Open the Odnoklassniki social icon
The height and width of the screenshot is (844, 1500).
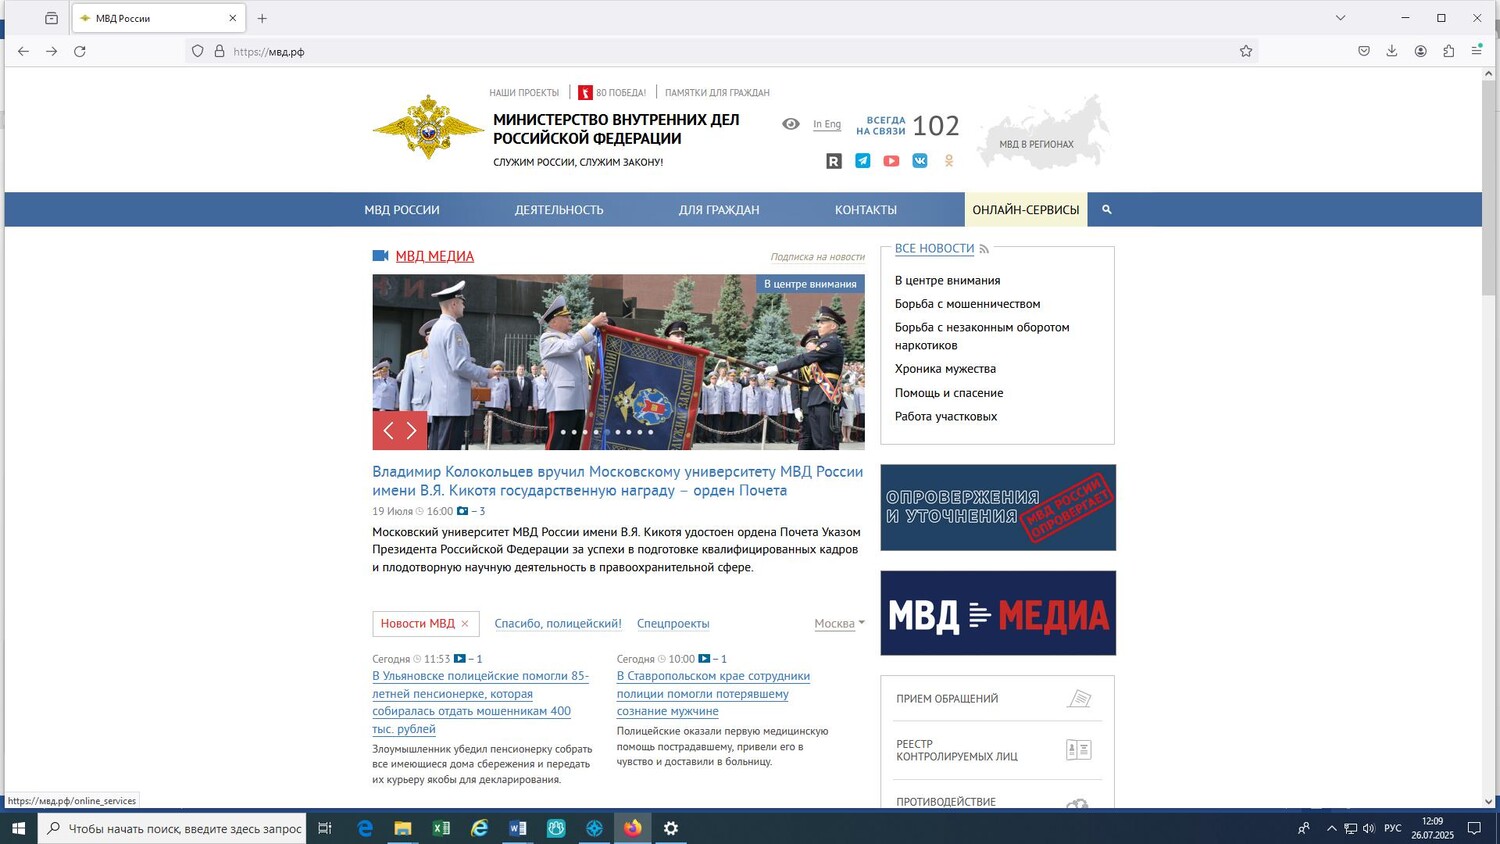click(x=949, y=161)
